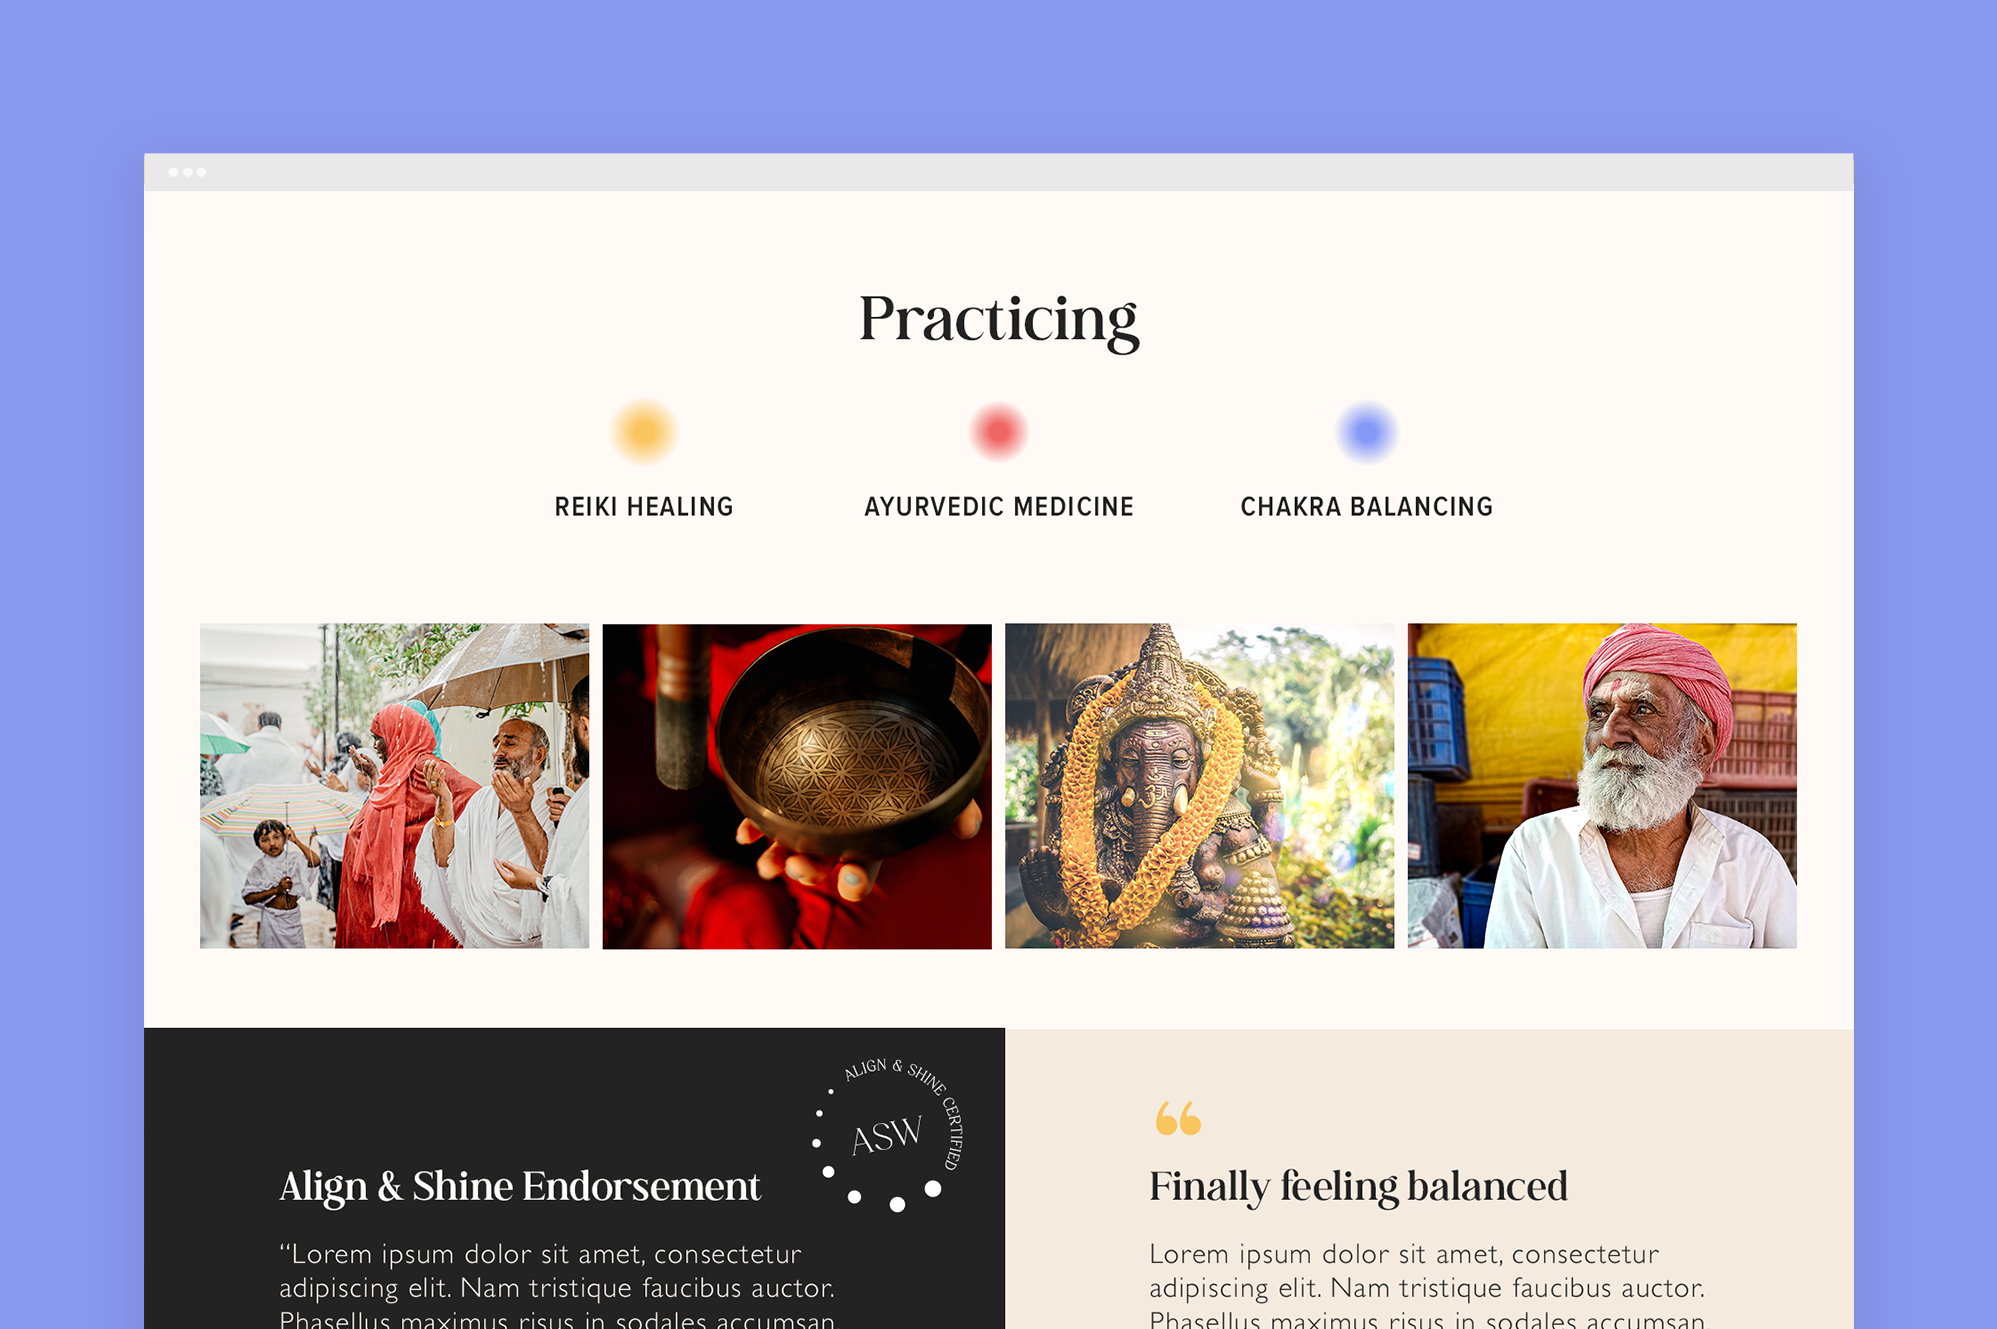Open the Ganesha statue photo
The image size is (1997, 1329).
coord(1199,786)
